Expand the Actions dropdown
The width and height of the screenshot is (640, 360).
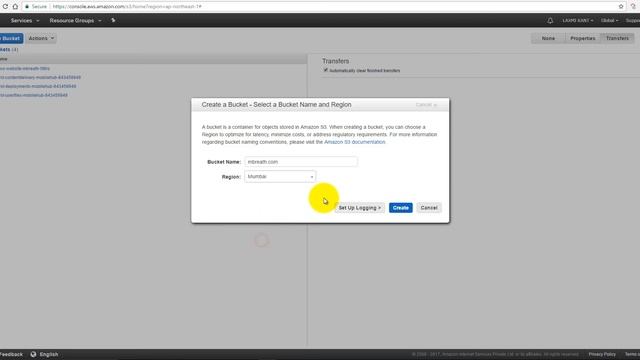click(x=41, y=38)
